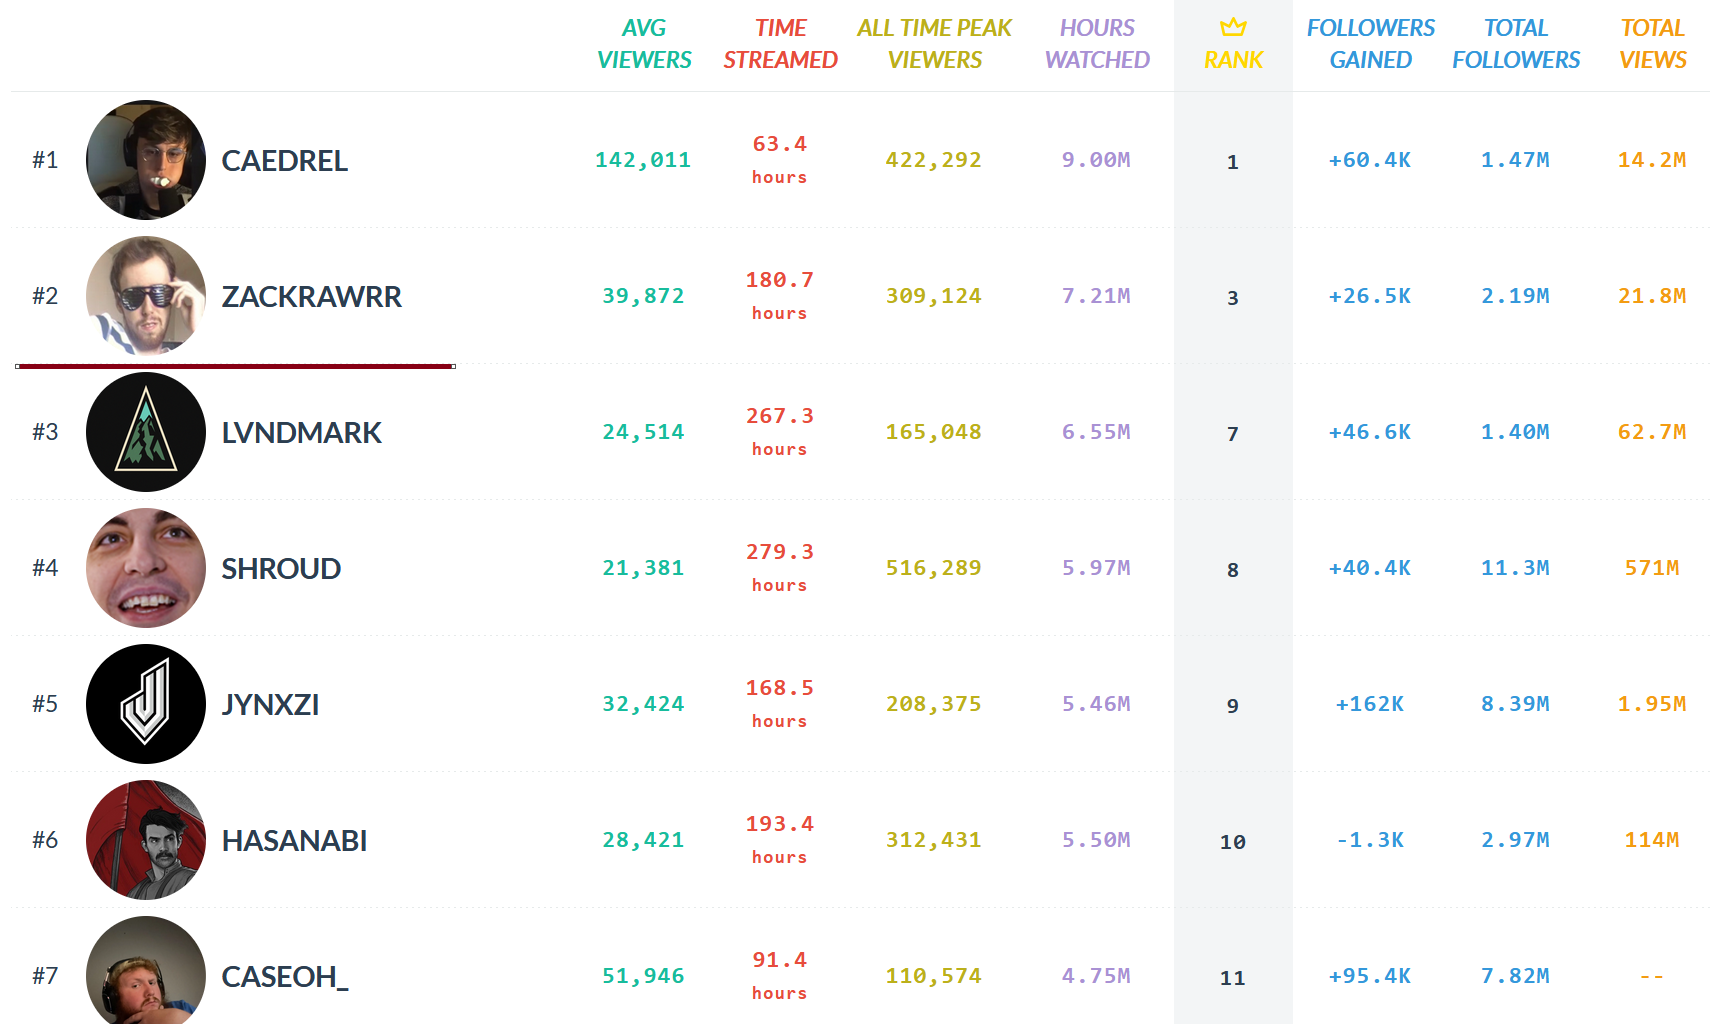Open the ZACKRAWRR channel link

click(312, 297)
